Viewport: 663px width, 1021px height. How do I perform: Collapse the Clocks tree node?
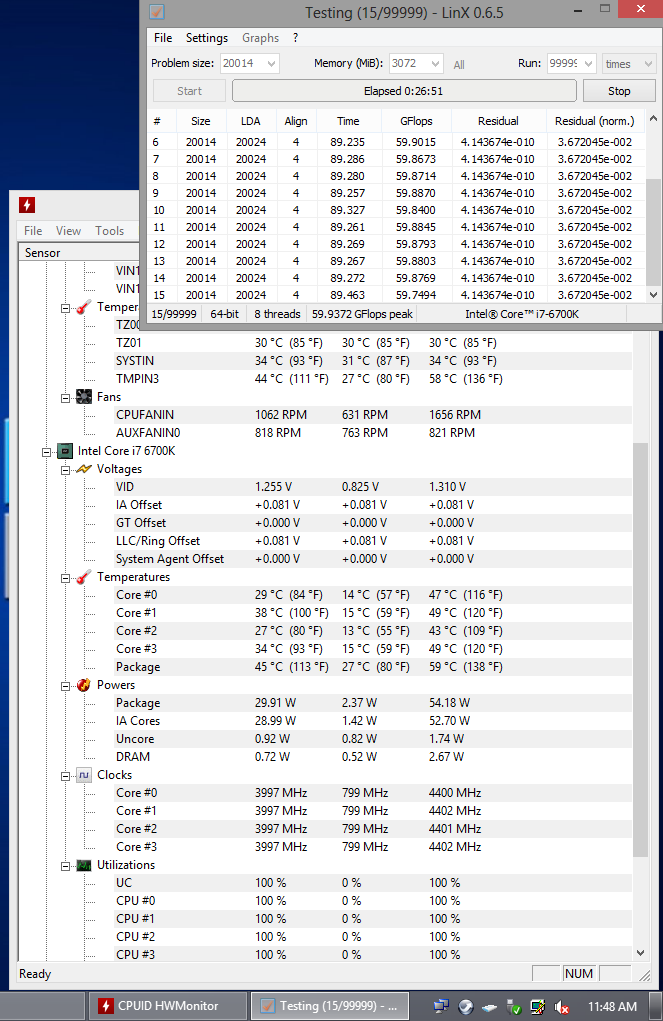click(65, 776)
